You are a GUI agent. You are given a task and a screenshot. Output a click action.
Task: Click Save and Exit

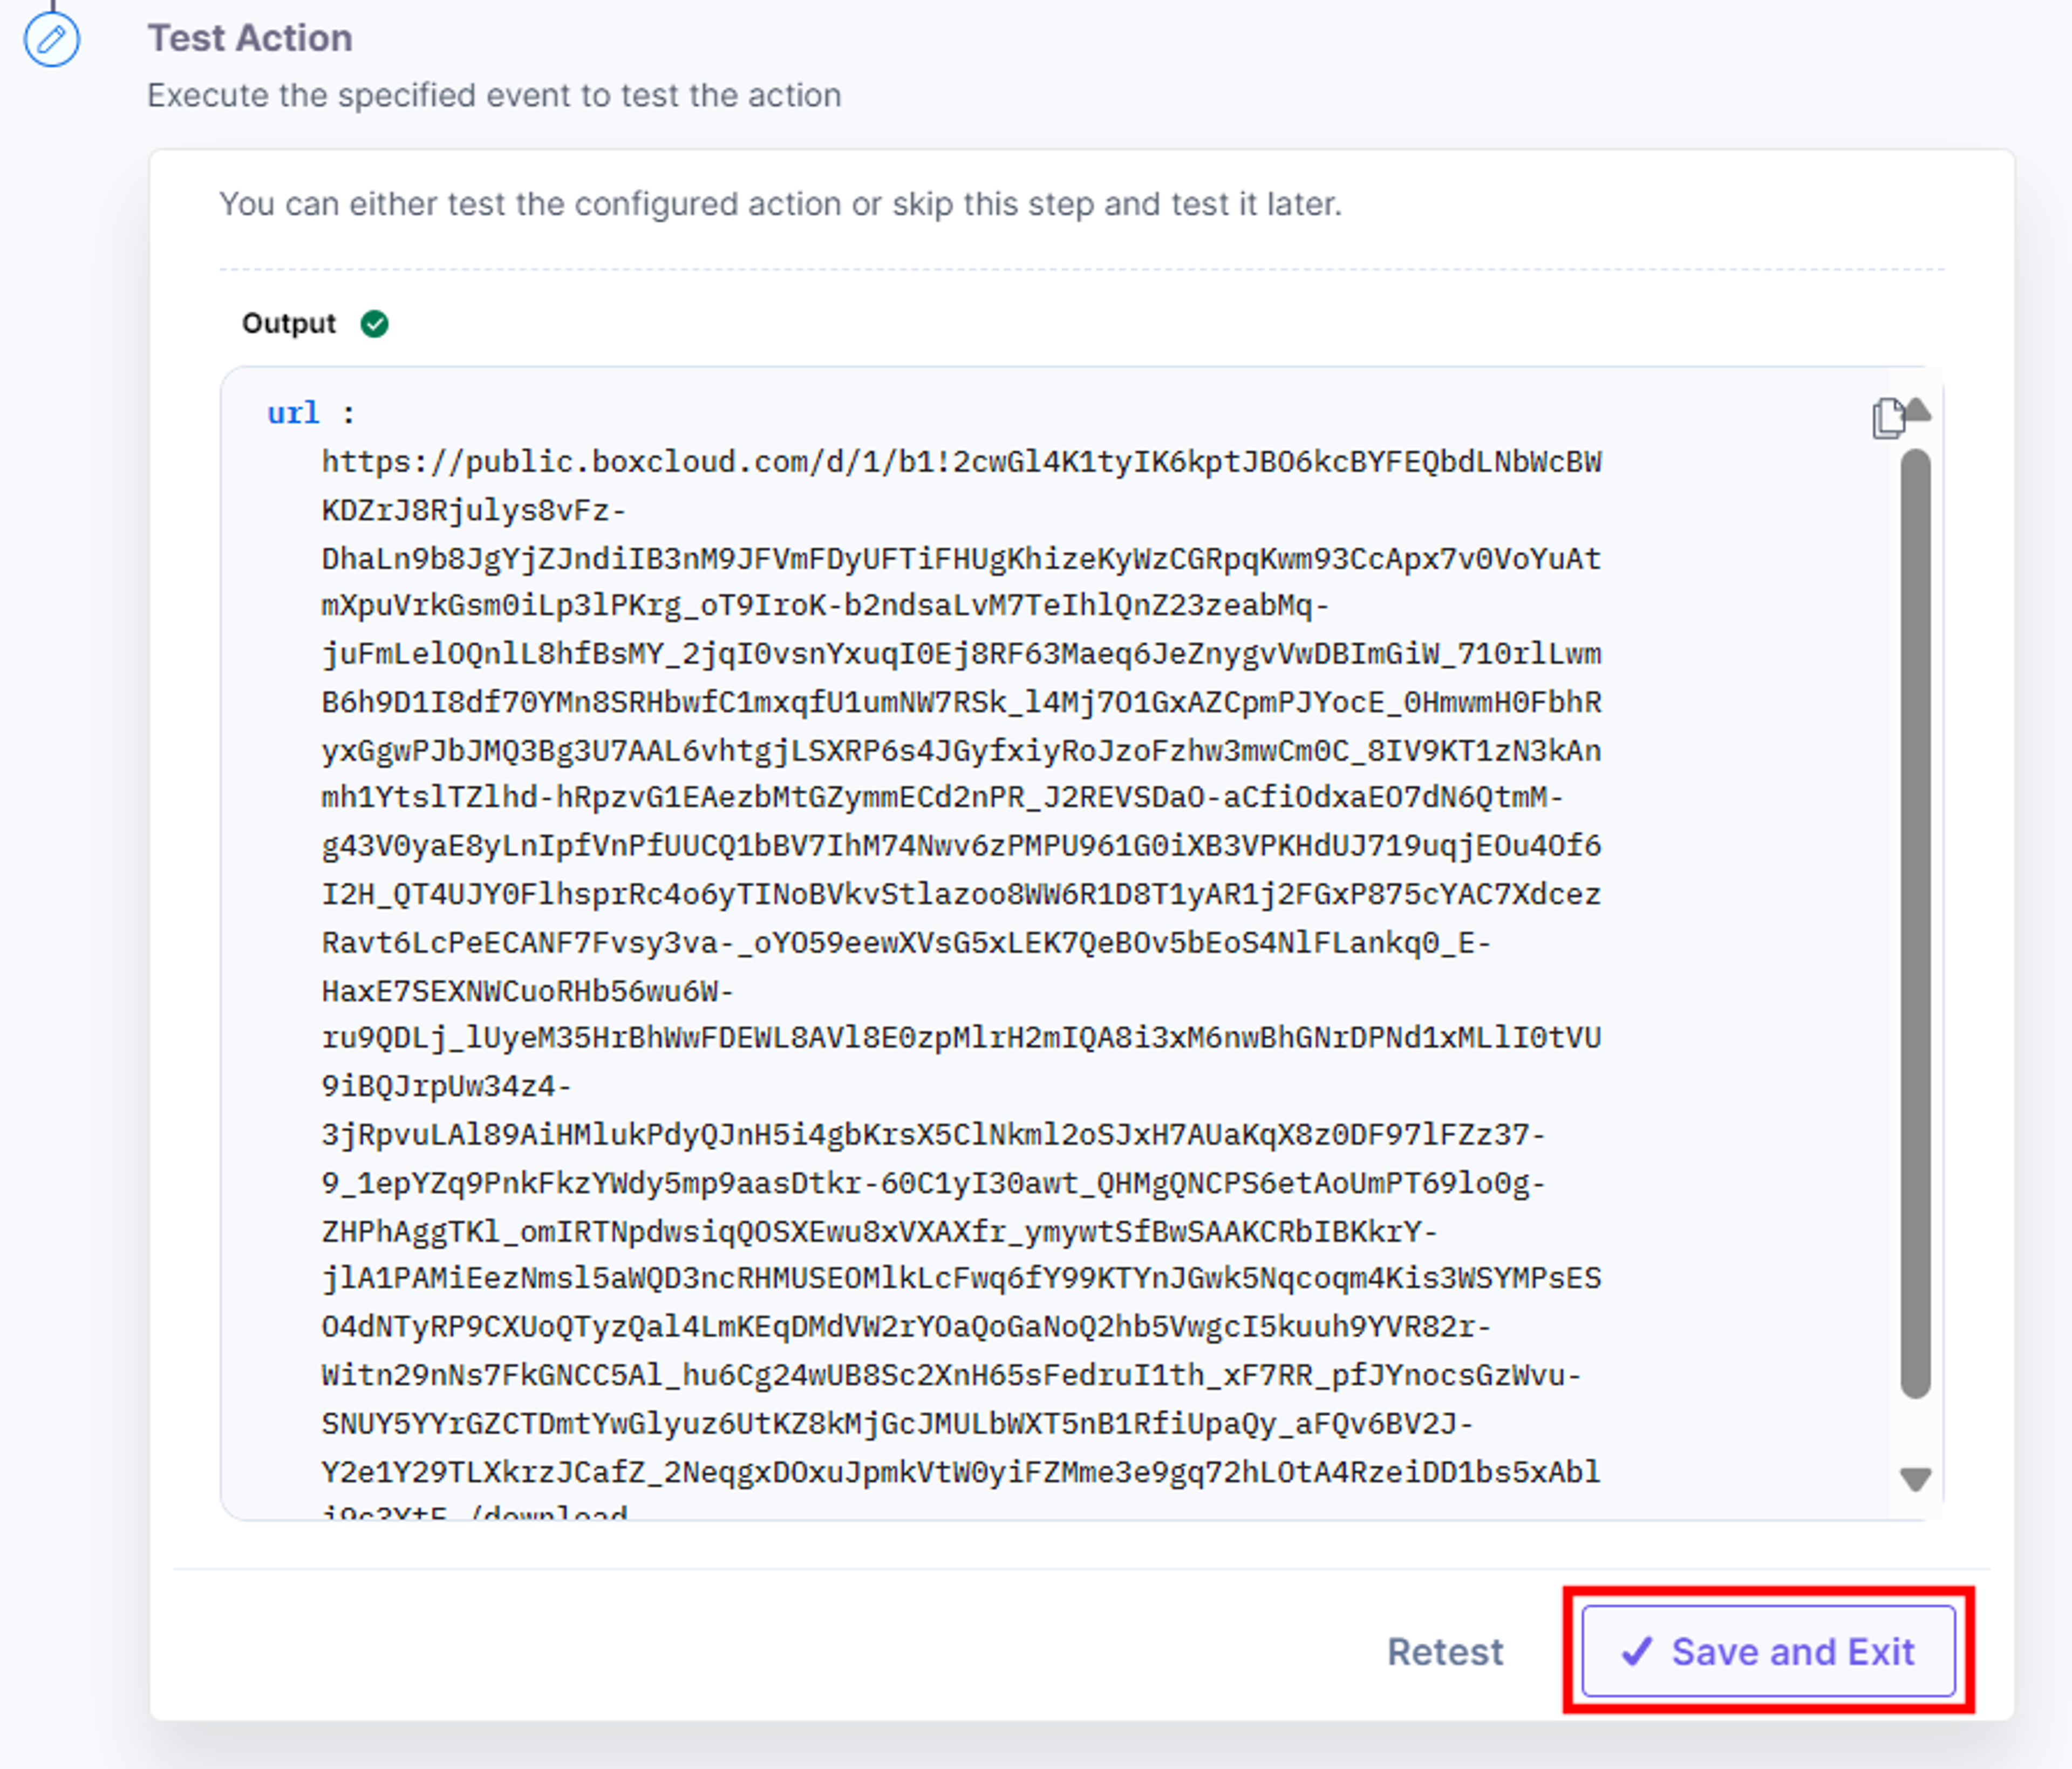1768,1651
